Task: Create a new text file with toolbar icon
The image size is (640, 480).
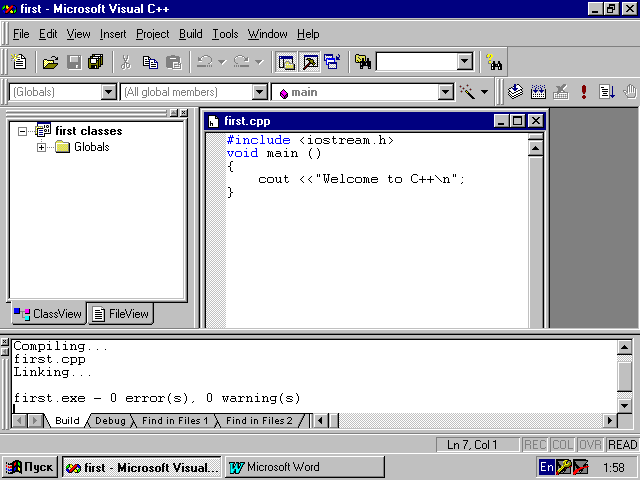Action: click(x=19, y=62)
